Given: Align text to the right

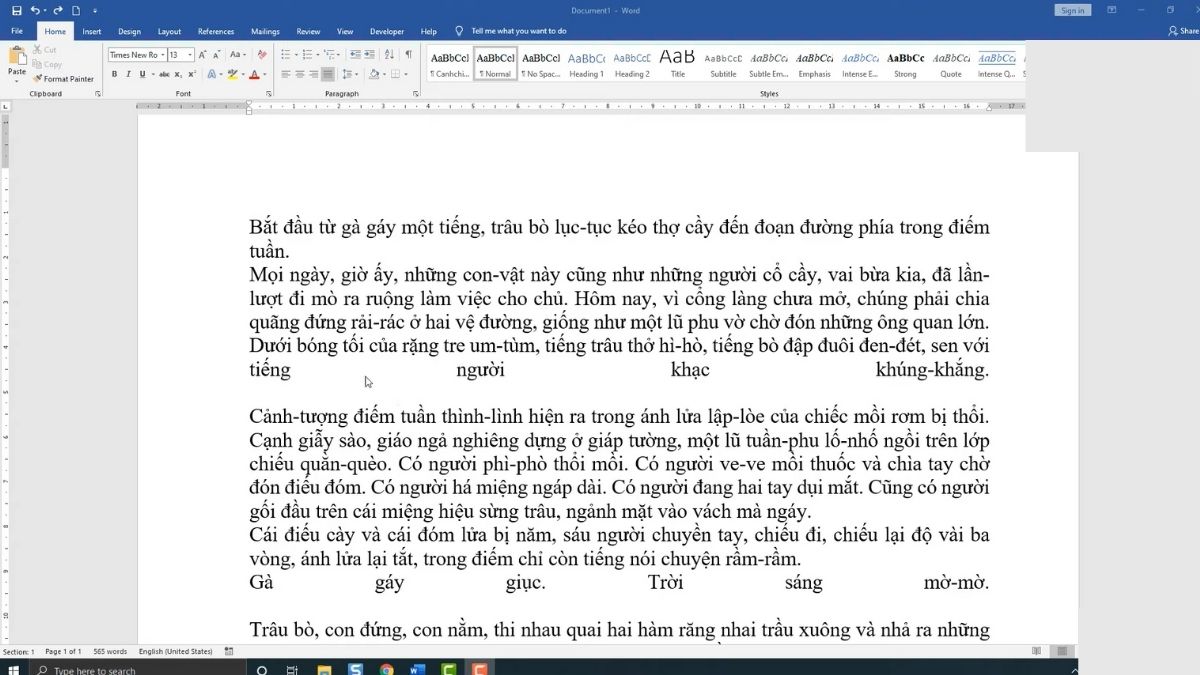Looking at the screenshot, I should pos(313,74).
